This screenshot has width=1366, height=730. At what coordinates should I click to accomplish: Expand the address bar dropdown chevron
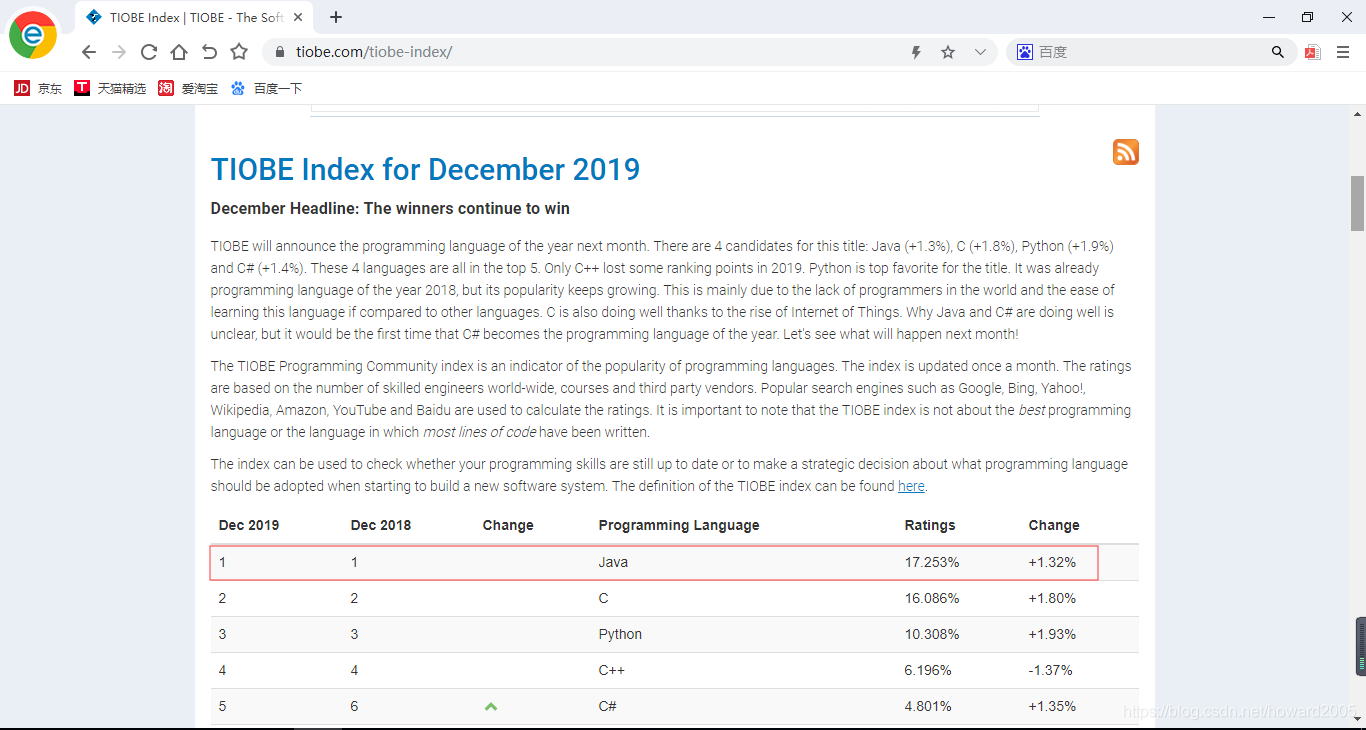980,52
